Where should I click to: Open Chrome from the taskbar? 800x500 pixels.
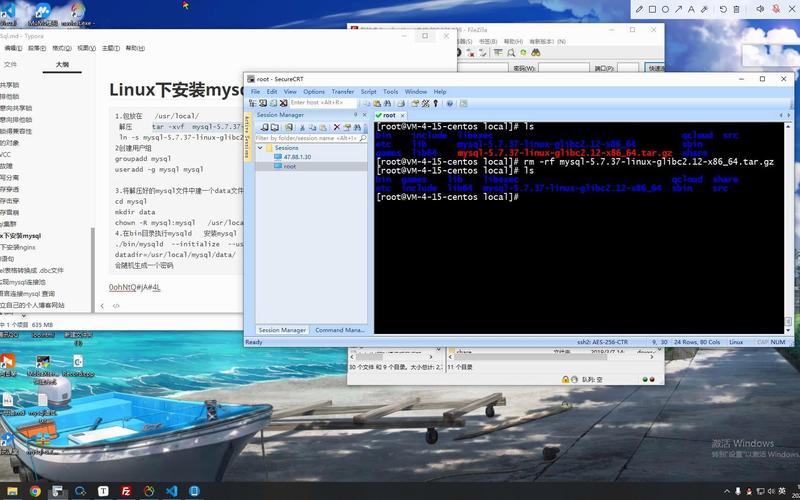[35, 491]
